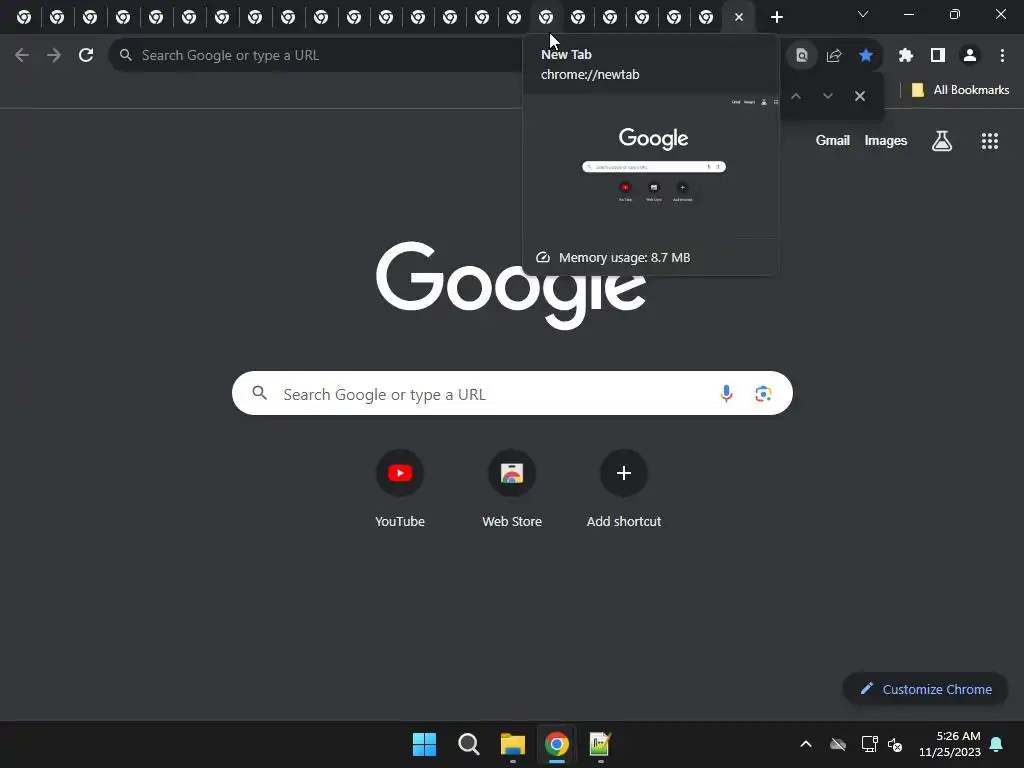
Task: Click the Google search box
Action: [512, 393]
